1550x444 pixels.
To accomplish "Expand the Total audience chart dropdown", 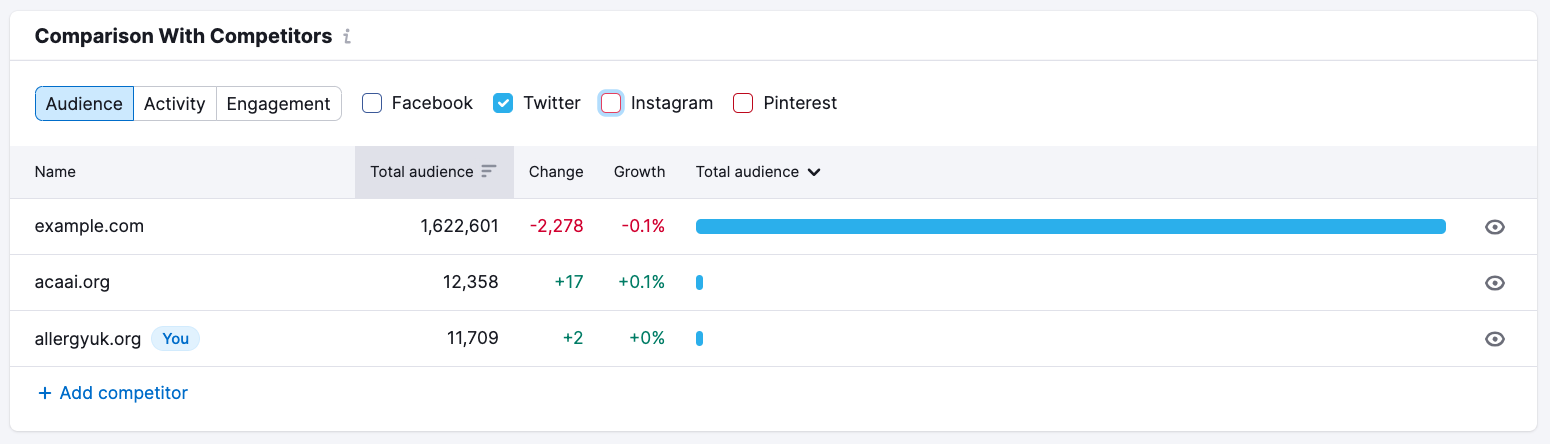I will [x=757, y=172].
